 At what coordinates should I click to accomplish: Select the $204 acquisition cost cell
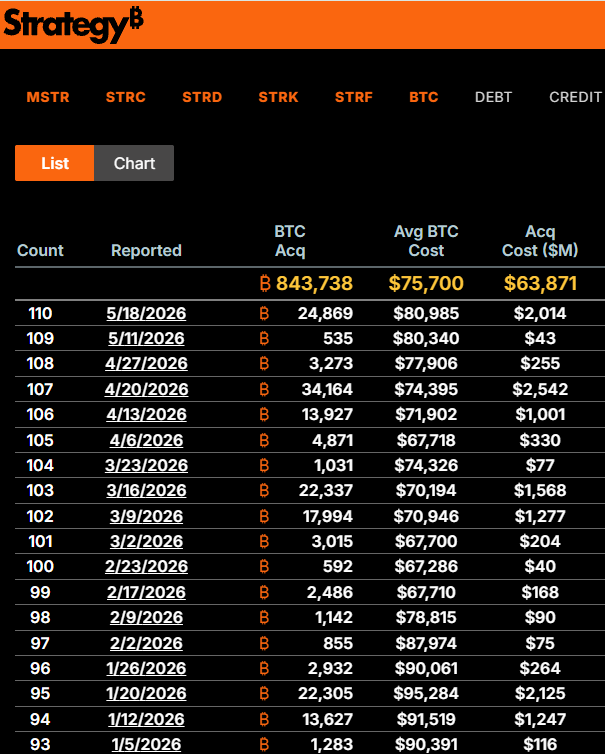(540, 541)
